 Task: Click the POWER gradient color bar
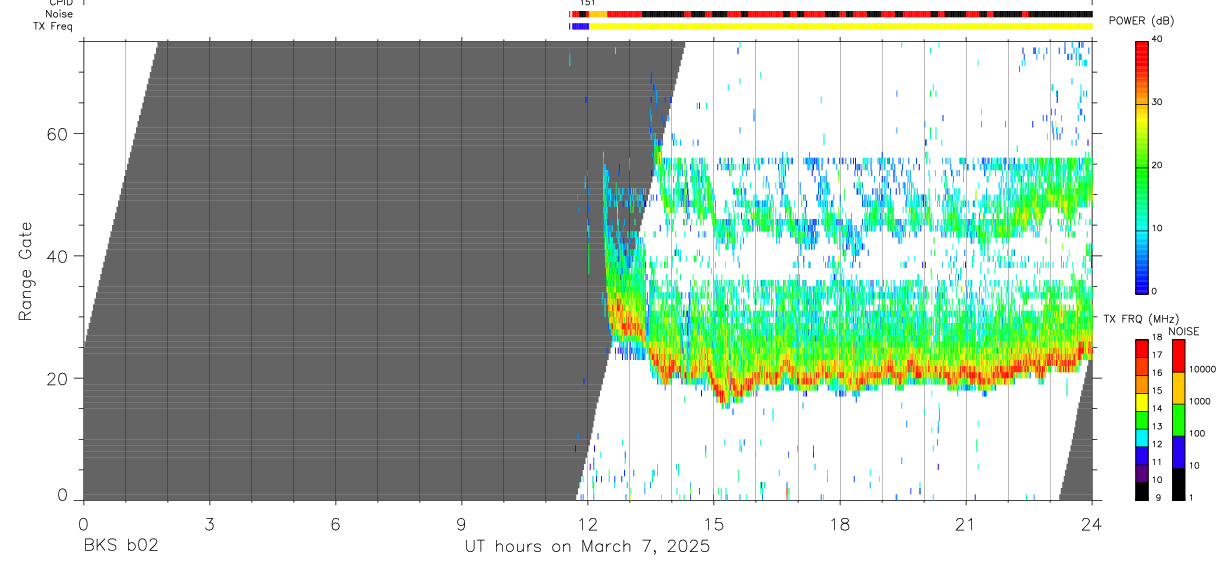1142,166
